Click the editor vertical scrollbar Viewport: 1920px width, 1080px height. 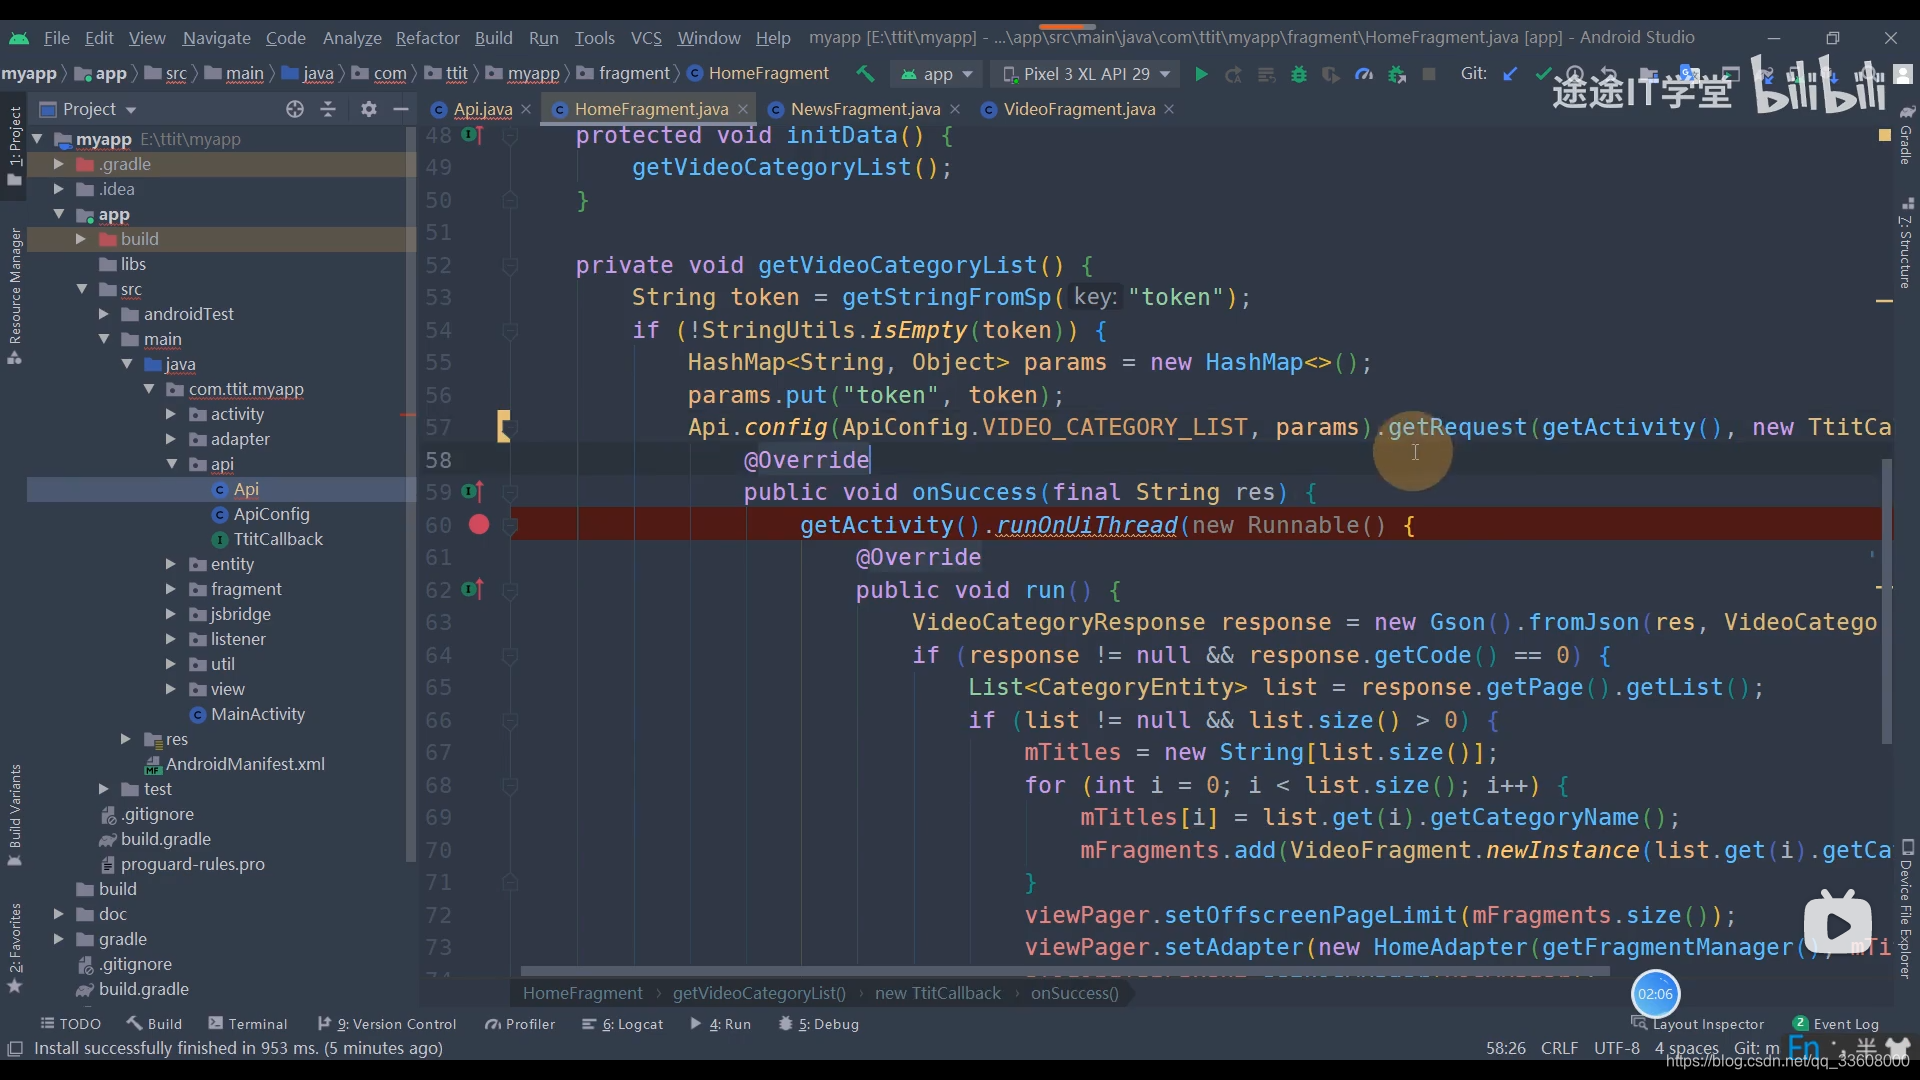click(1887, 600)
